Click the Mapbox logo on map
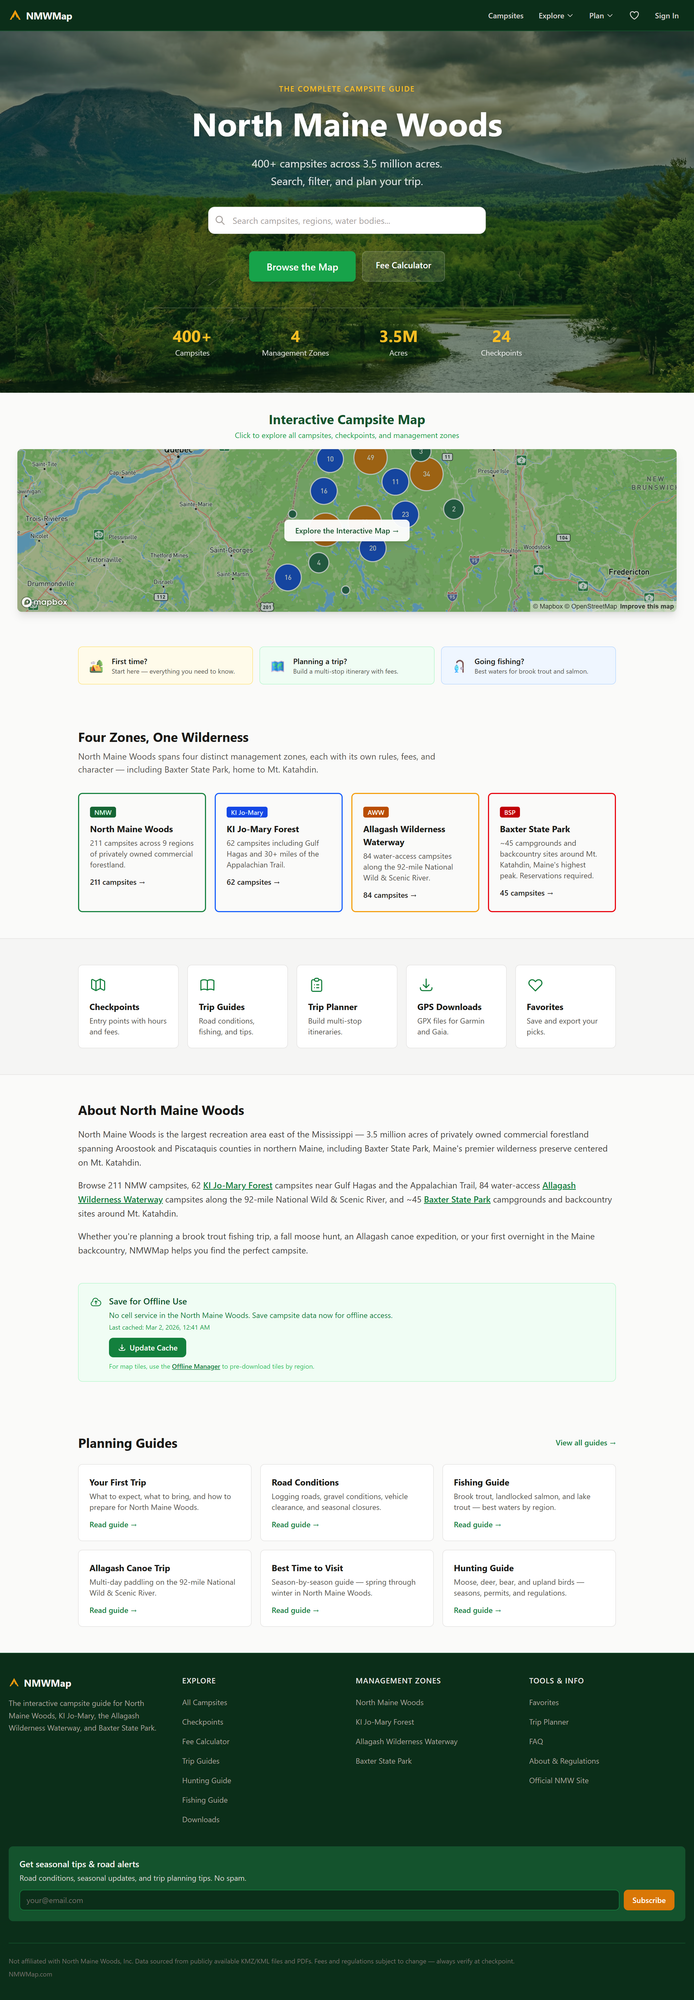Image resolution: width=694 pixels, height=2000 pixels. (x=45, y=602)
